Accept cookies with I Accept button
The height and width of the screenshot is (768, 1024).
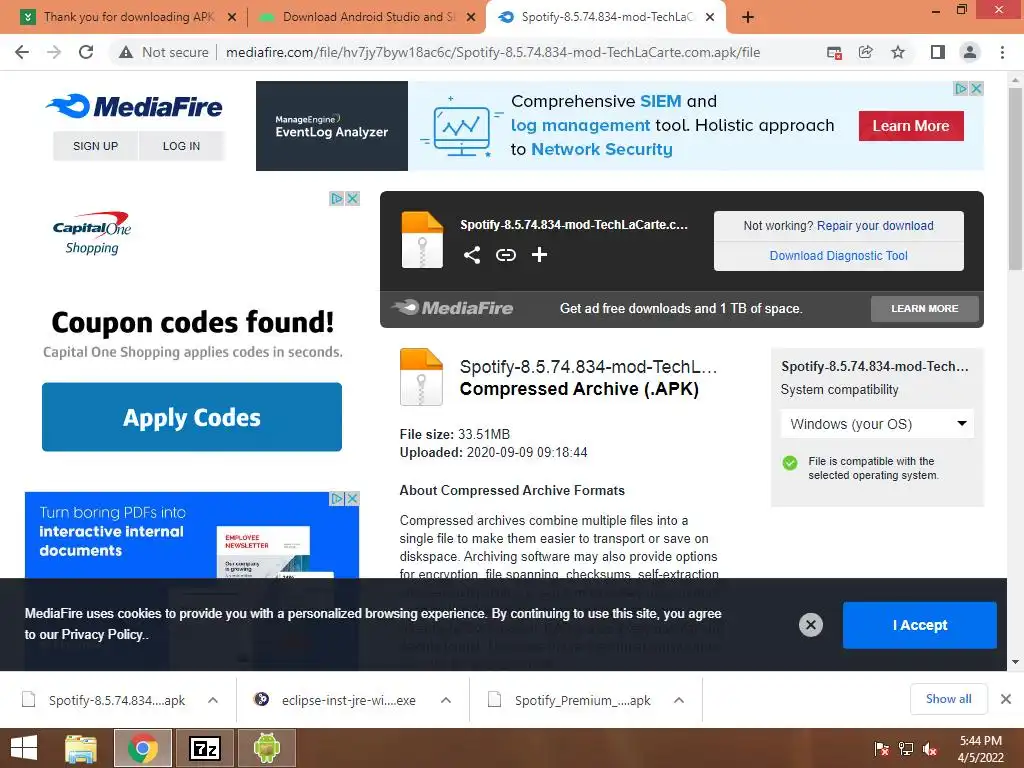tap(920, 625)
